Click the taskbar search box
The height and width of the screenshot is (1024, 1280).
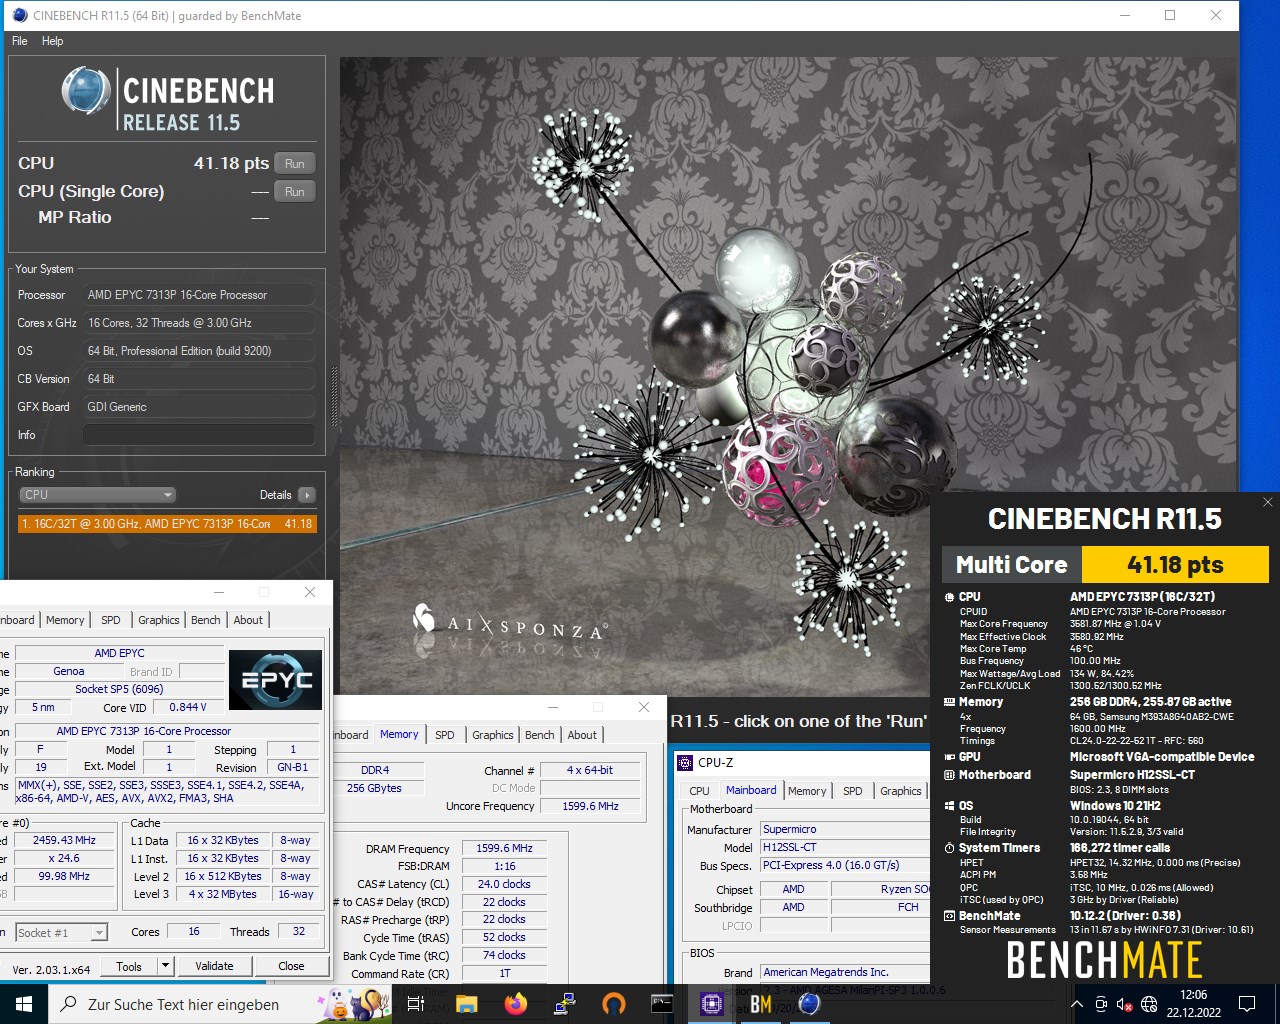coord(220,1004)
